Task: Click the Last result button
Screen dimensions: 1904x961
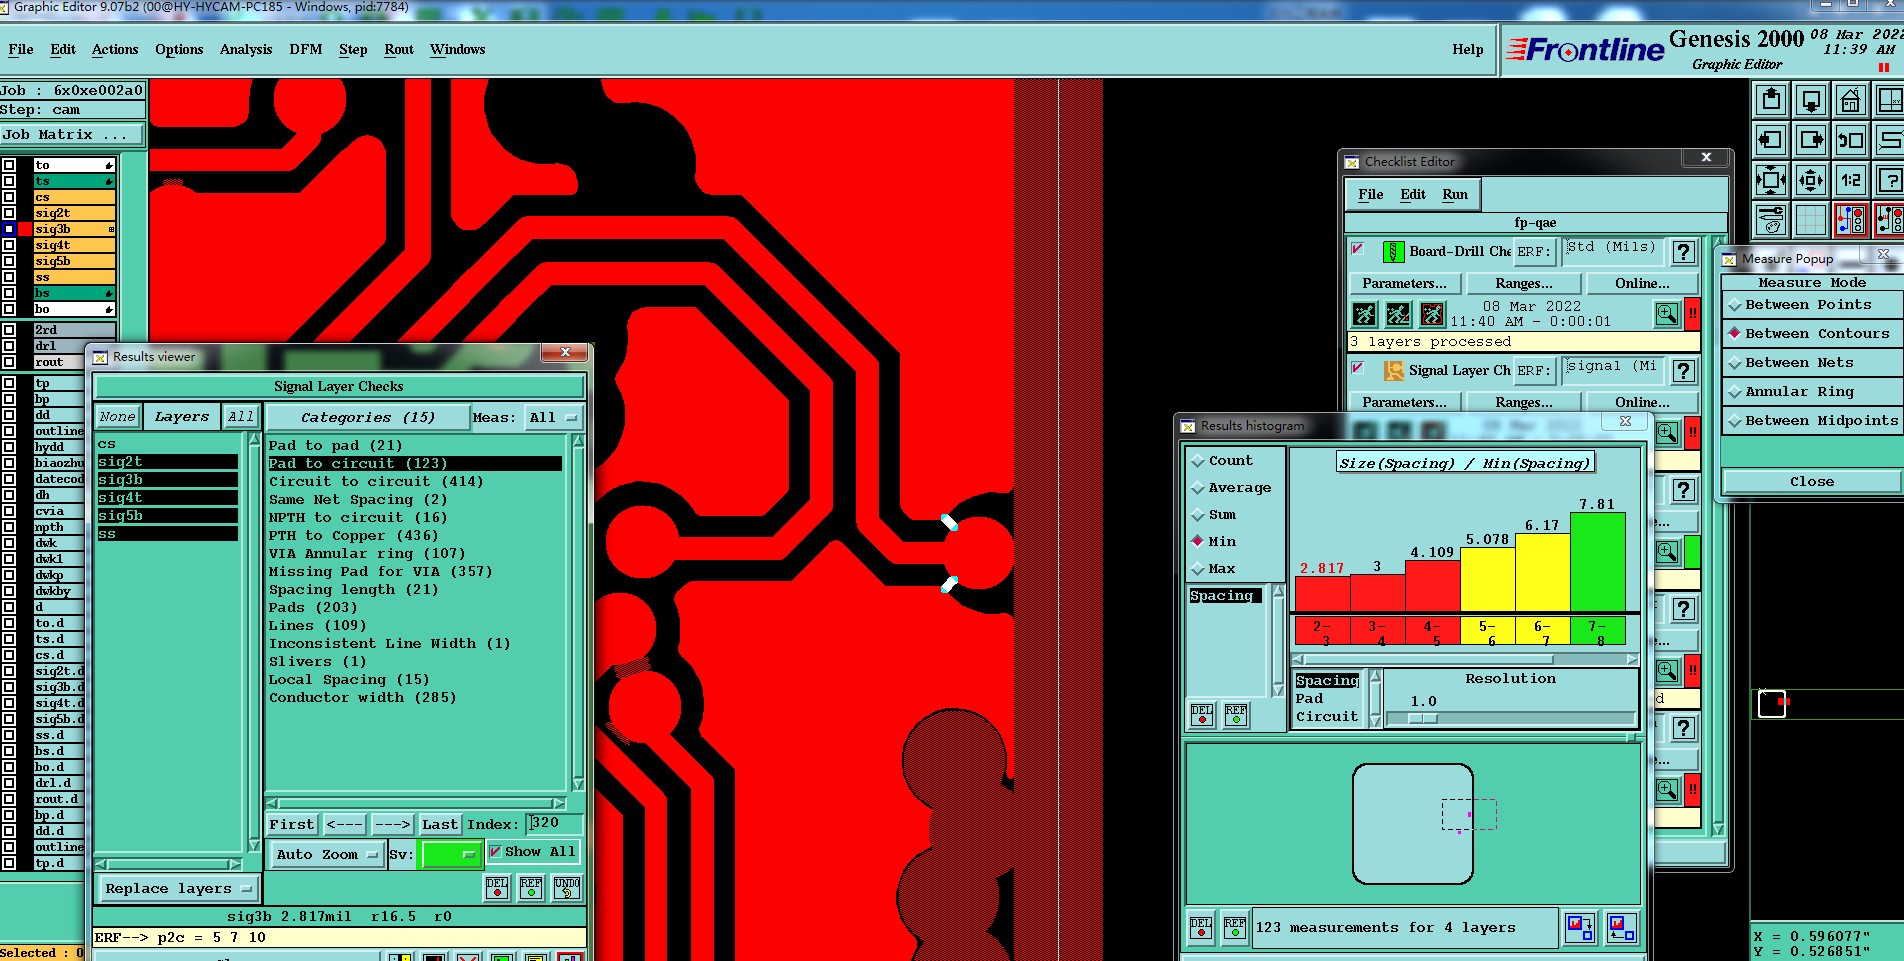Action: tap(439, 824)
